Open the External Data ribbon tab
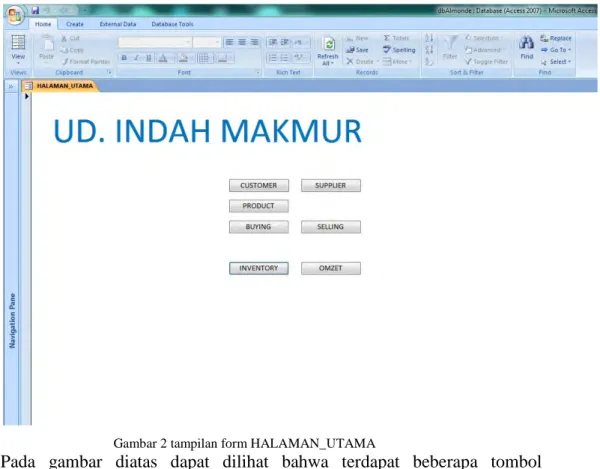This screenshot has width=600, height=469. click(x=118, y=24)
